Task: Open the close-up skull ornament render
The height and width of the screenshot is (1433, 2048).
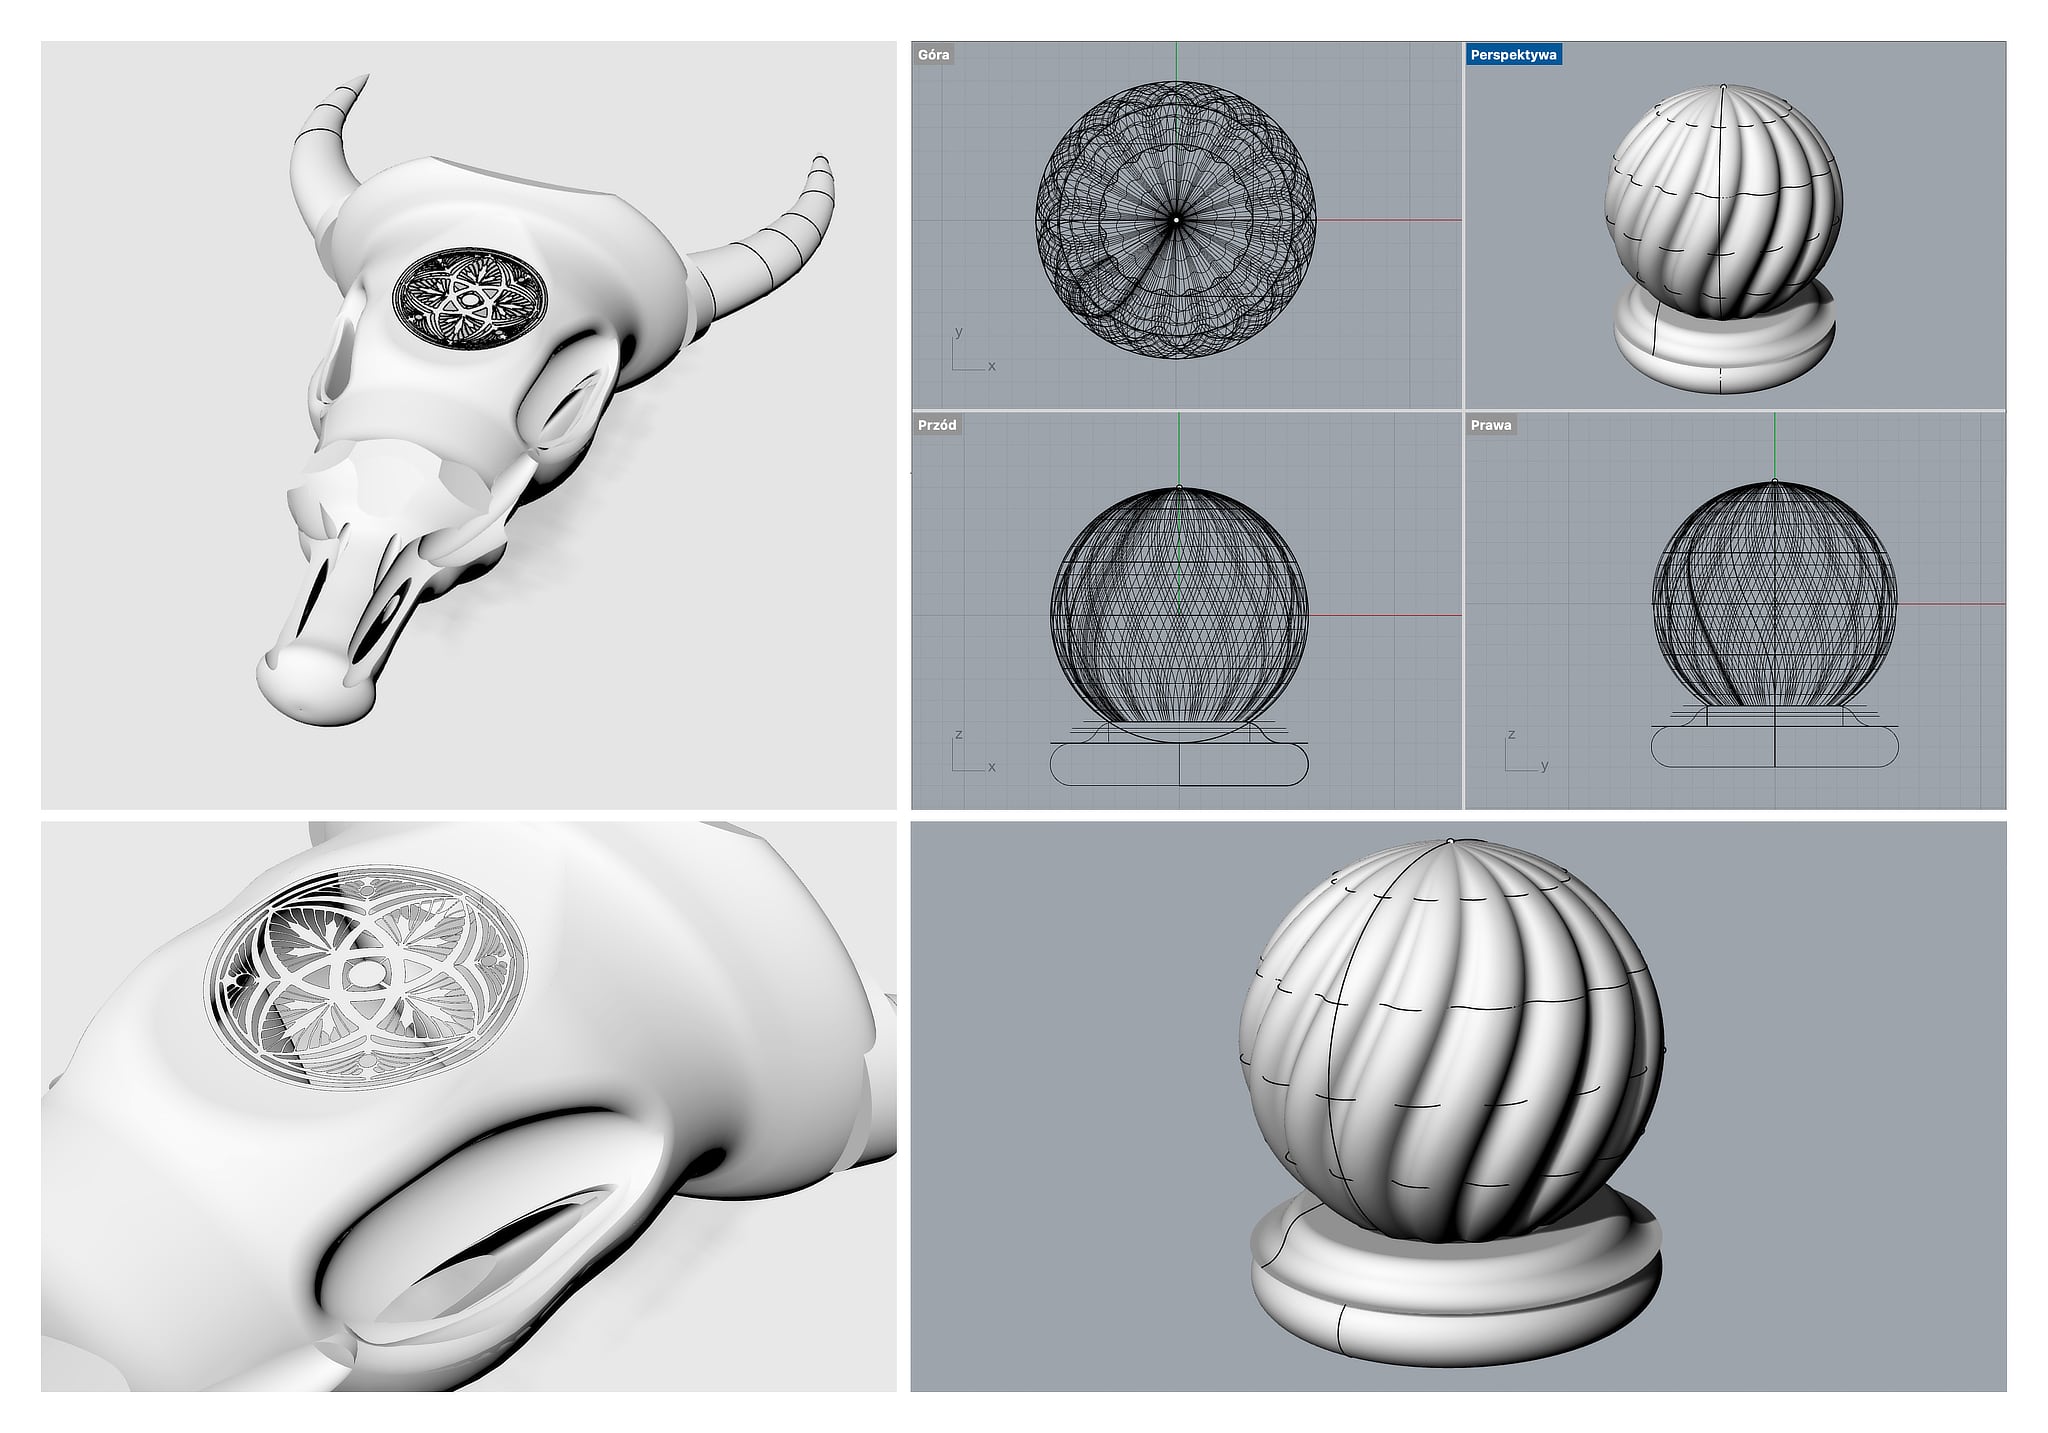Action: point(469,1107)
